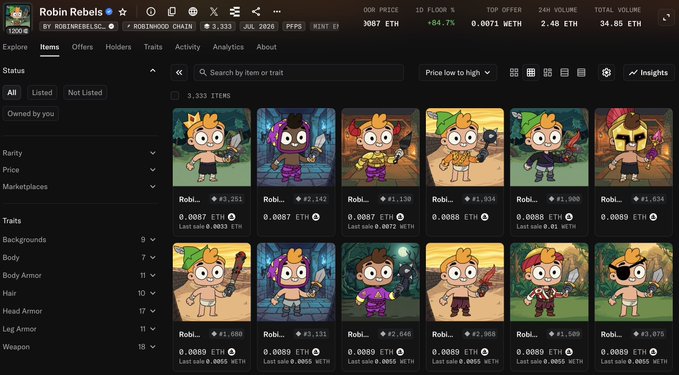Expand the stats panel at top right
This screenshot has width=679, height=375.
pos(666,17)
